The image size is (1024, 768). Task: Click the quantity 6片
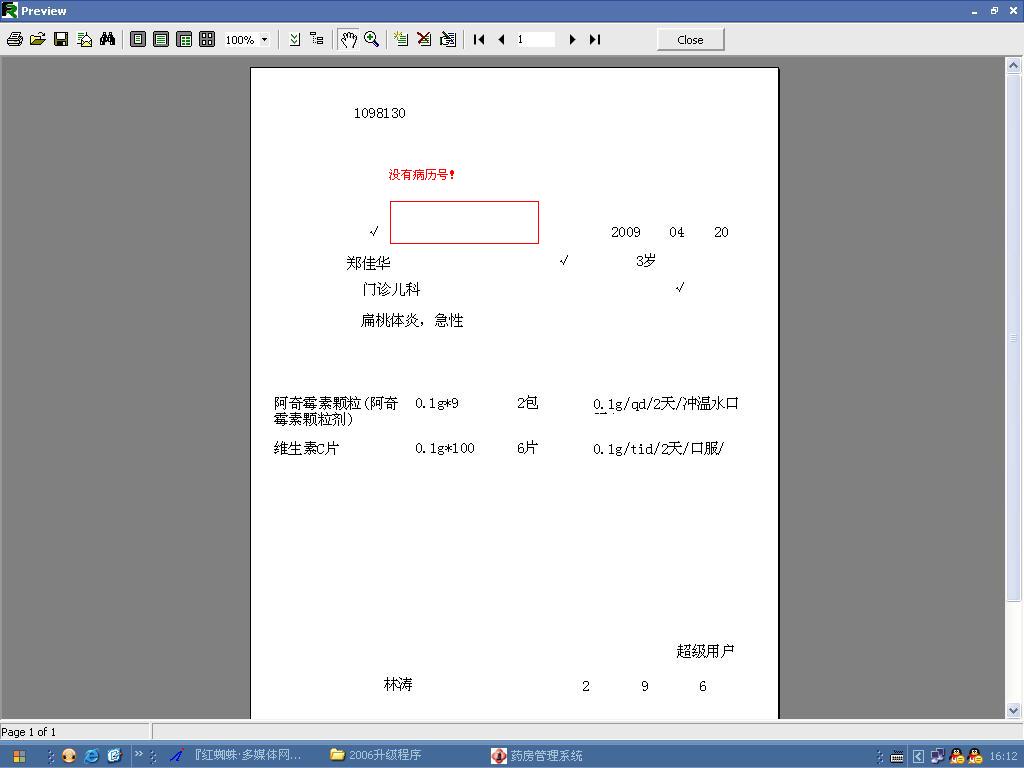pyautogui.click(x=528, y=447)
